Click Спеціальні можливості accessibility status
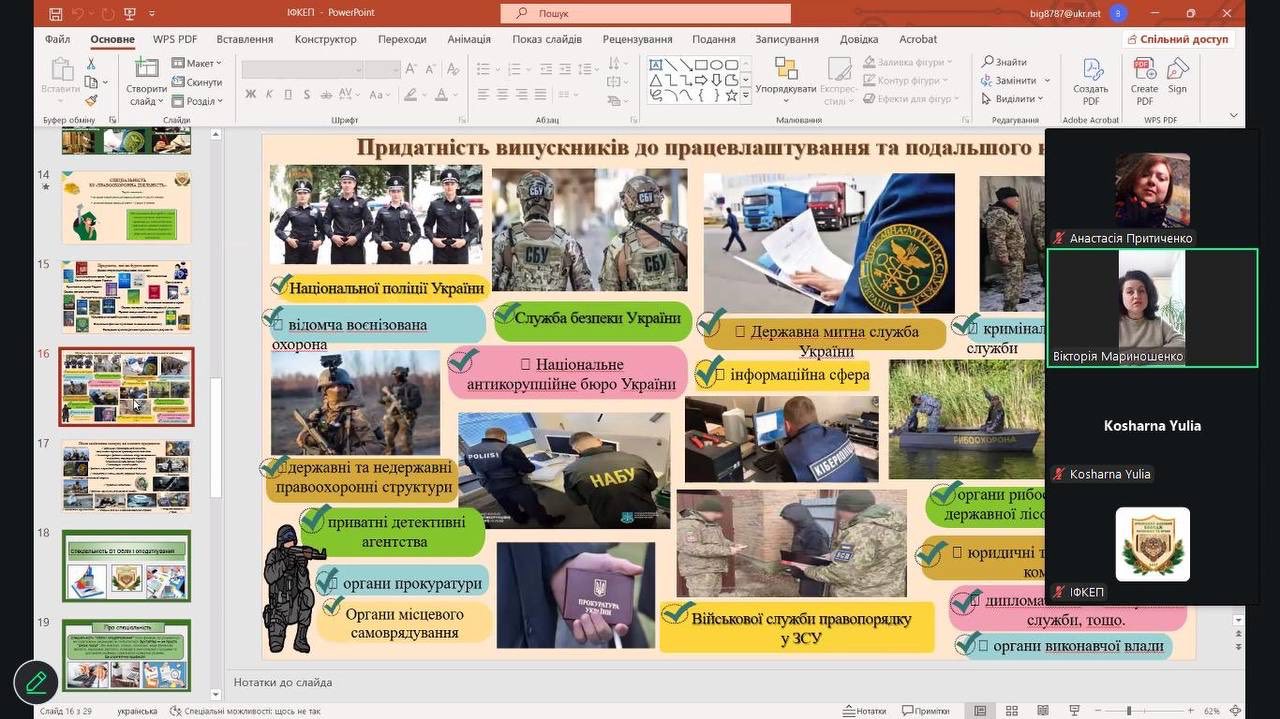 [245, 711]
